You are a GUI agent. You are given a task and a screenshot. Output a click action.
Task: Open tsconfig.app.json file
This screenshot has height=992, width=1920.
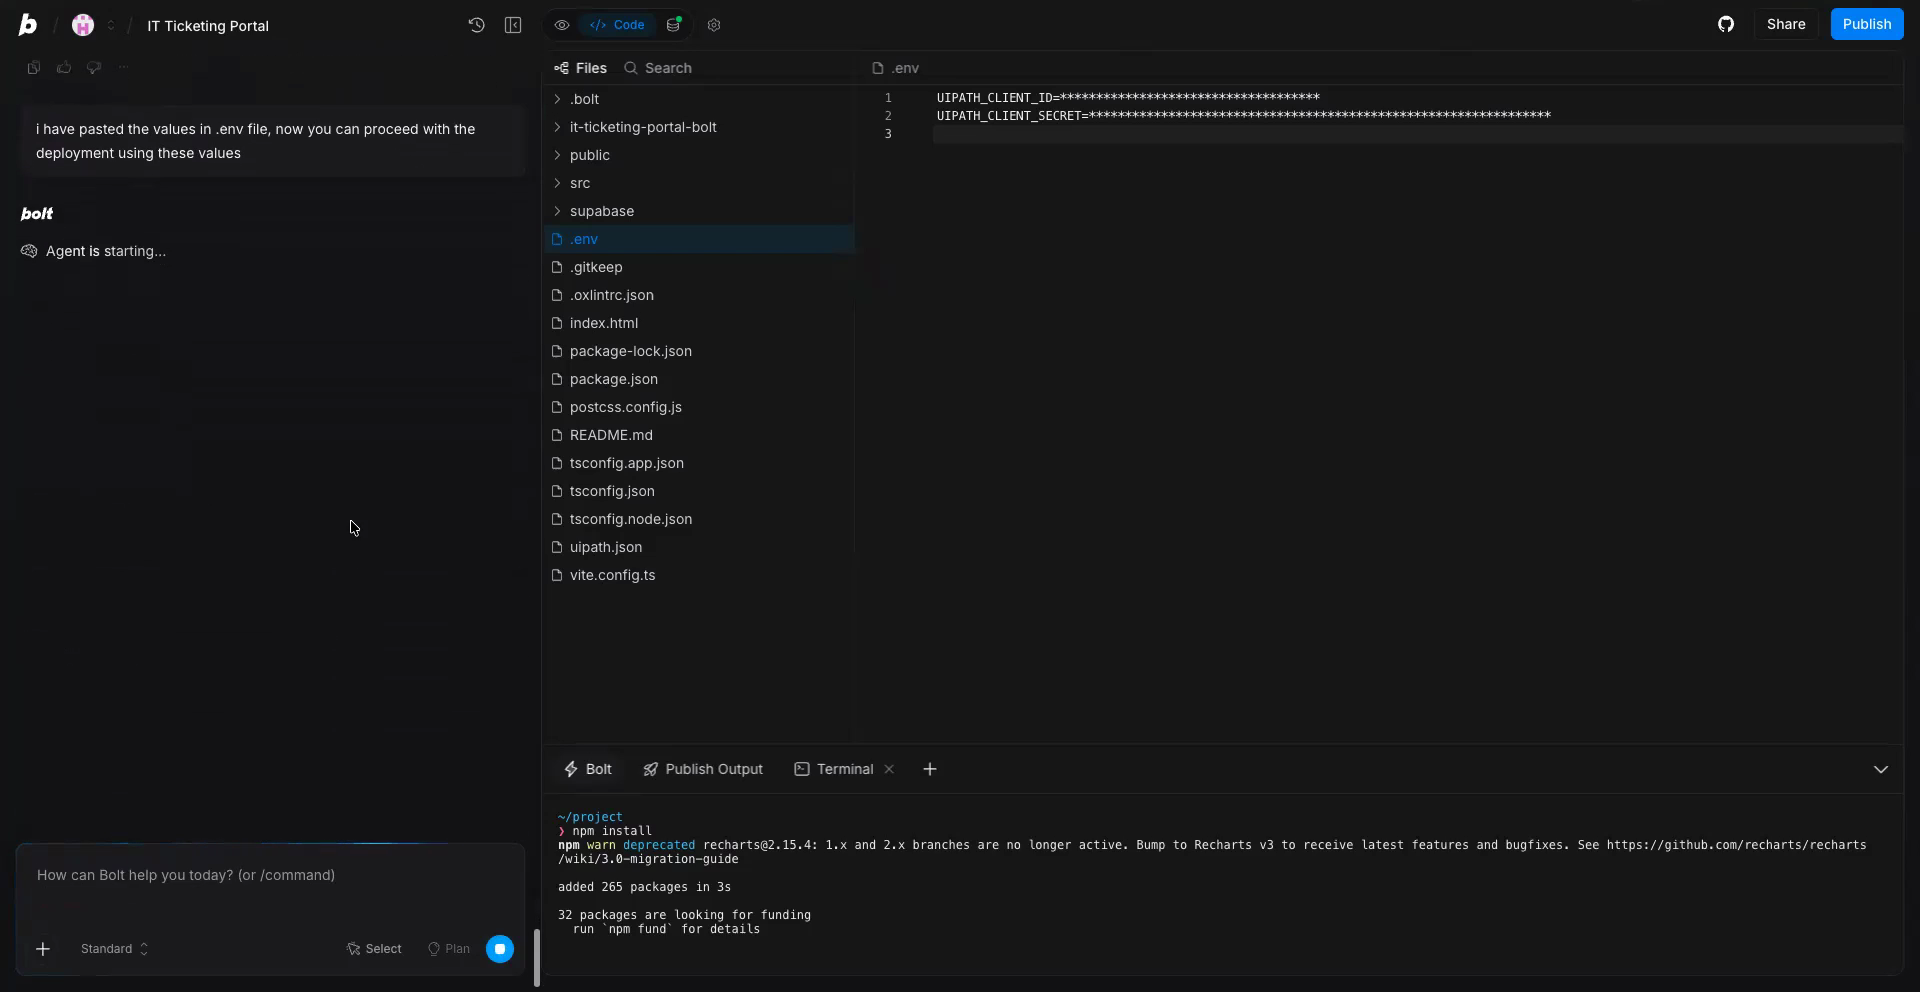tap(700, 463)
